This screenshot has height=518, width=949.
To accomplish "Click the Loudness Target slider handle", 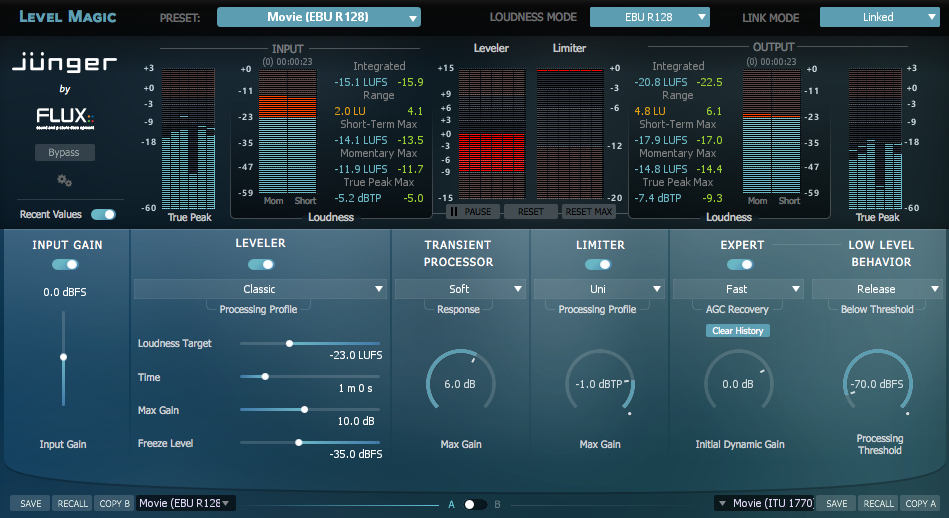I will (289, 343).
